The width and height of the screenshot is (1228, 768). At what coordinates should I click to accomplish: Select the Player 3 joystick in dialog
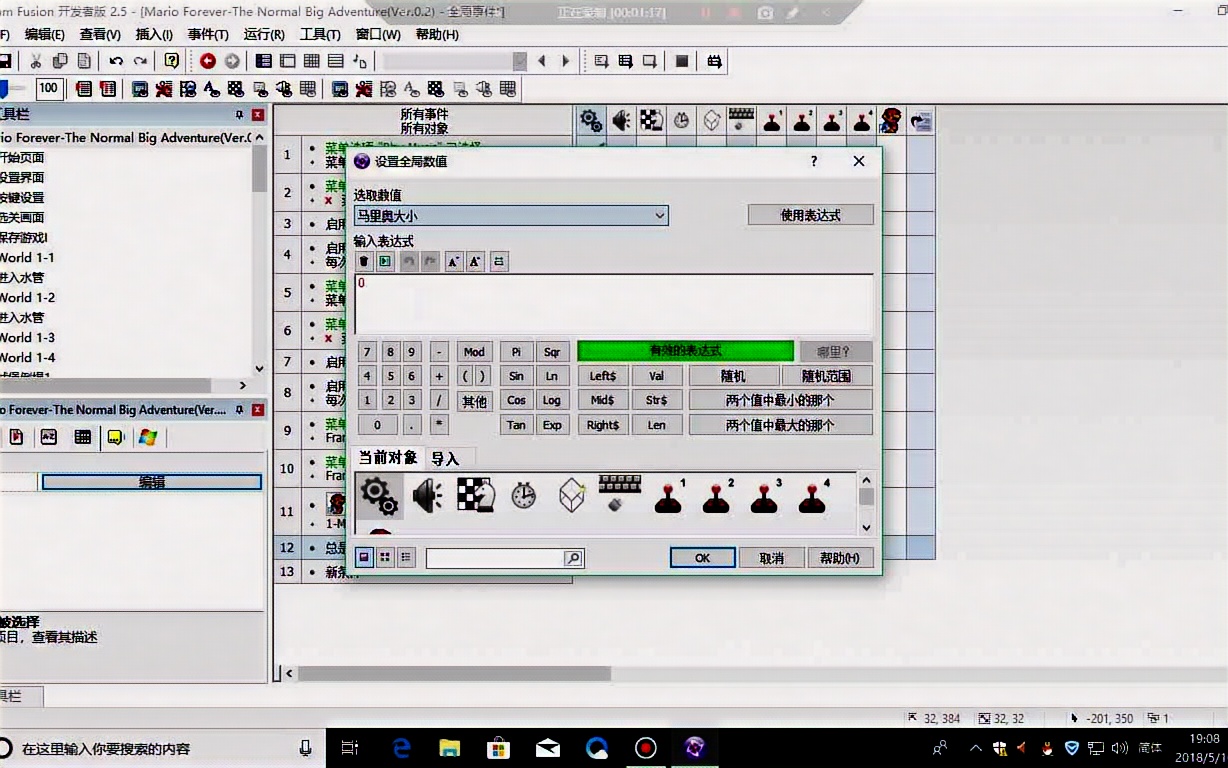764,496
